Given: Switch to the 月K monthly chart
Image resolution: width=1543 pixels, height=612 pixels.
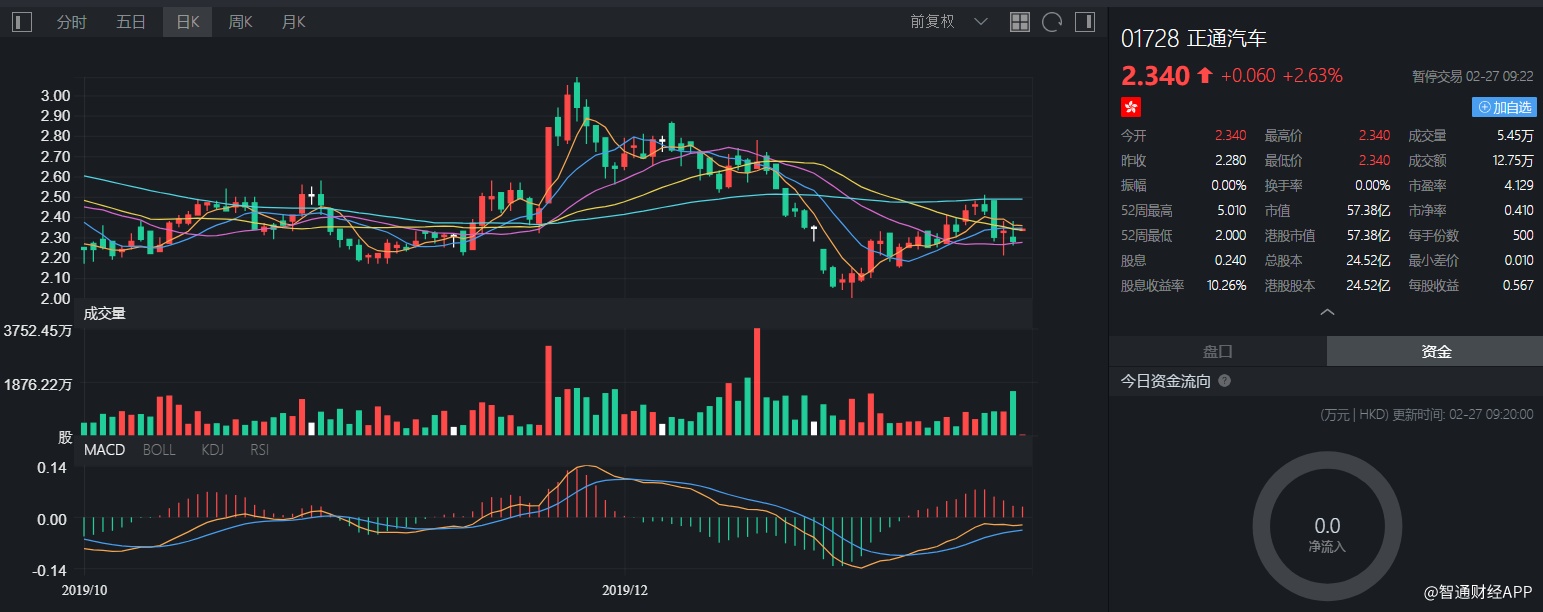Looking at the screenshot, I should pyautogui.click(x=294, y=22).
